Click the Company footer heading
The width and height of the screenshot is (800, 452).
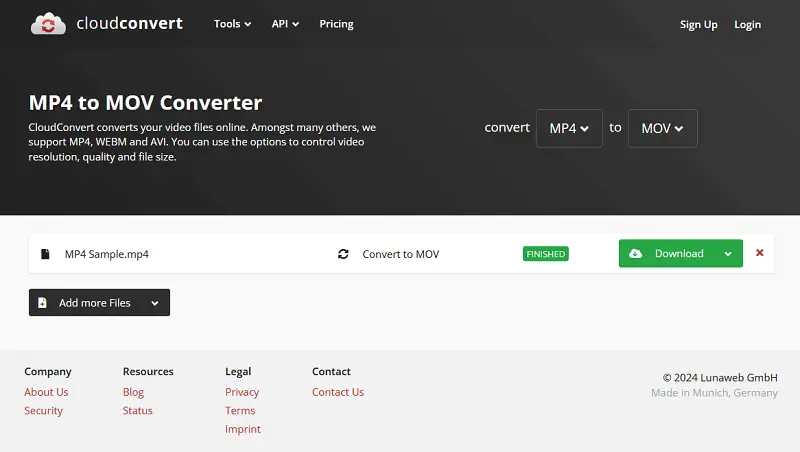48,371
